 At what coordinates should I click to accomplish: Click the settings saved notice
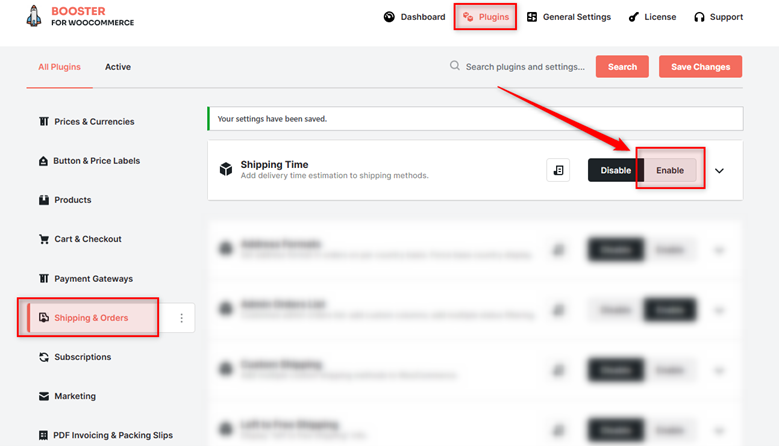tap(475, 119)
